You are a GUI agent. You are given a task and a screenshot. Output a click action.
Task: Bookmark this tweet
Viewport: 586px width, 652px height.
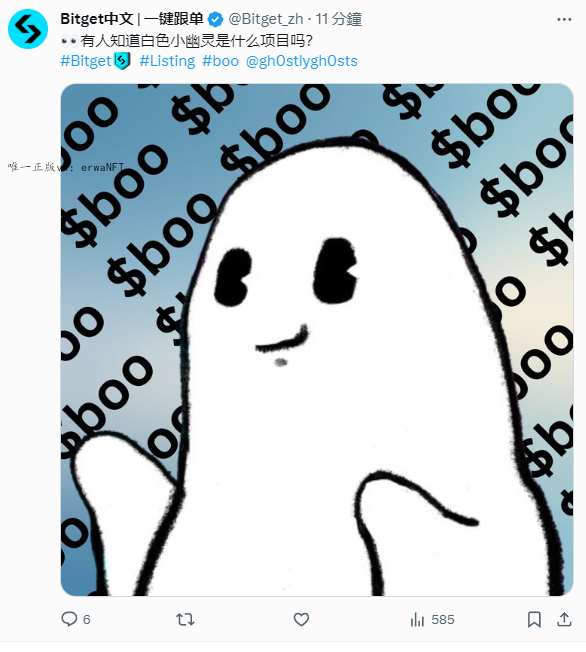pyautogui.click(x=534, y=620)
